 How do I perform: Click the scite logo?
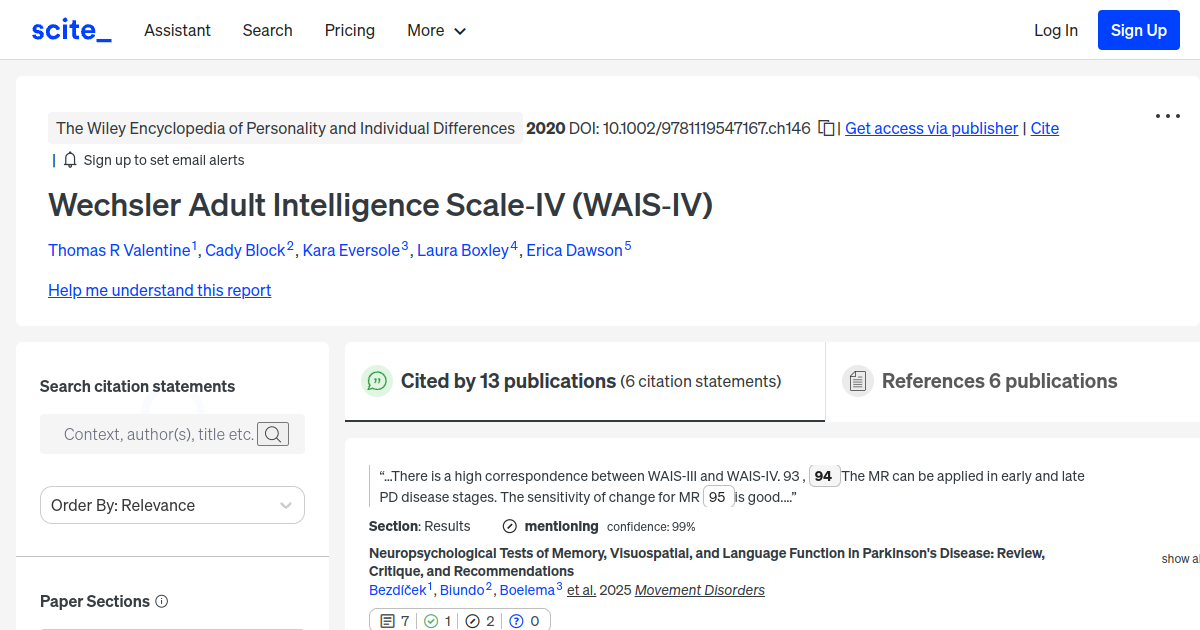click(x=70, y=29)
